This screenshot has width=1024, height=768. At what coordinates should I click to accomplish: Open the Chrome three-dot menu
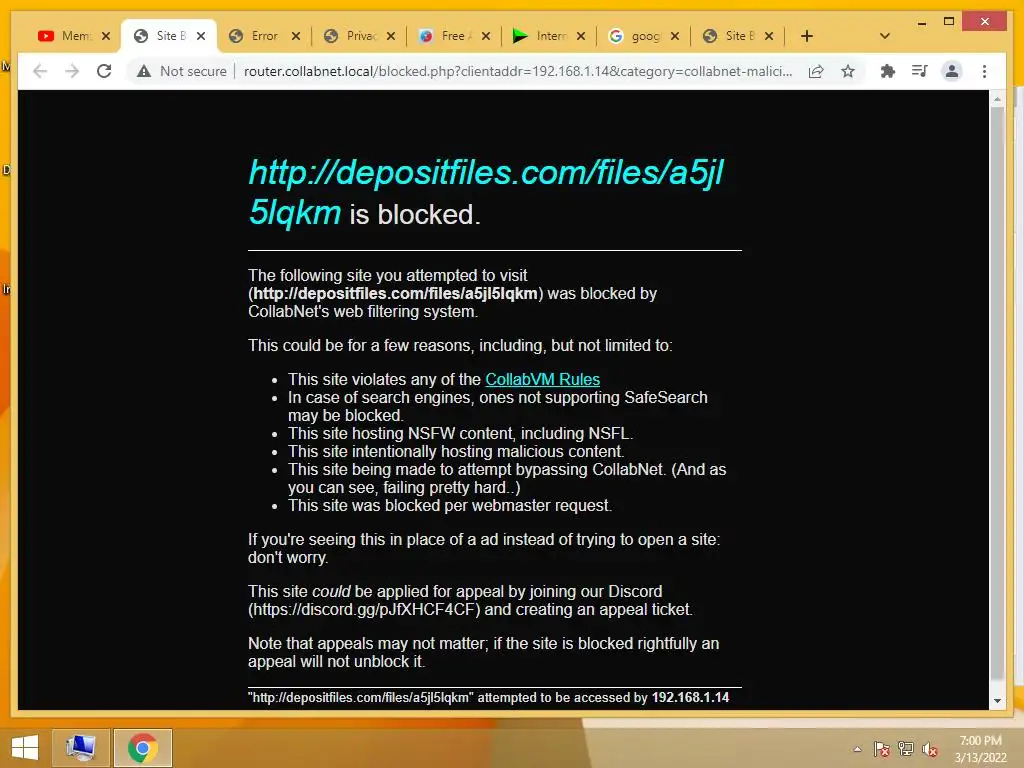pos(984,71)
